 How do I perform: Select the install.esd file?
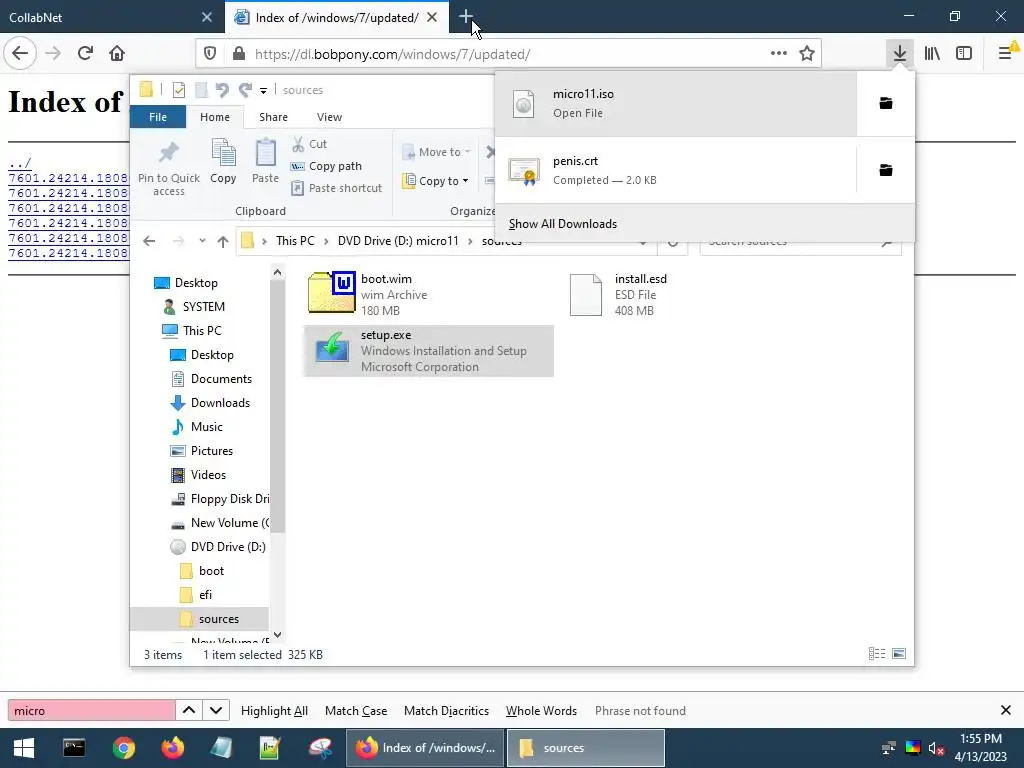pos(682,295)
